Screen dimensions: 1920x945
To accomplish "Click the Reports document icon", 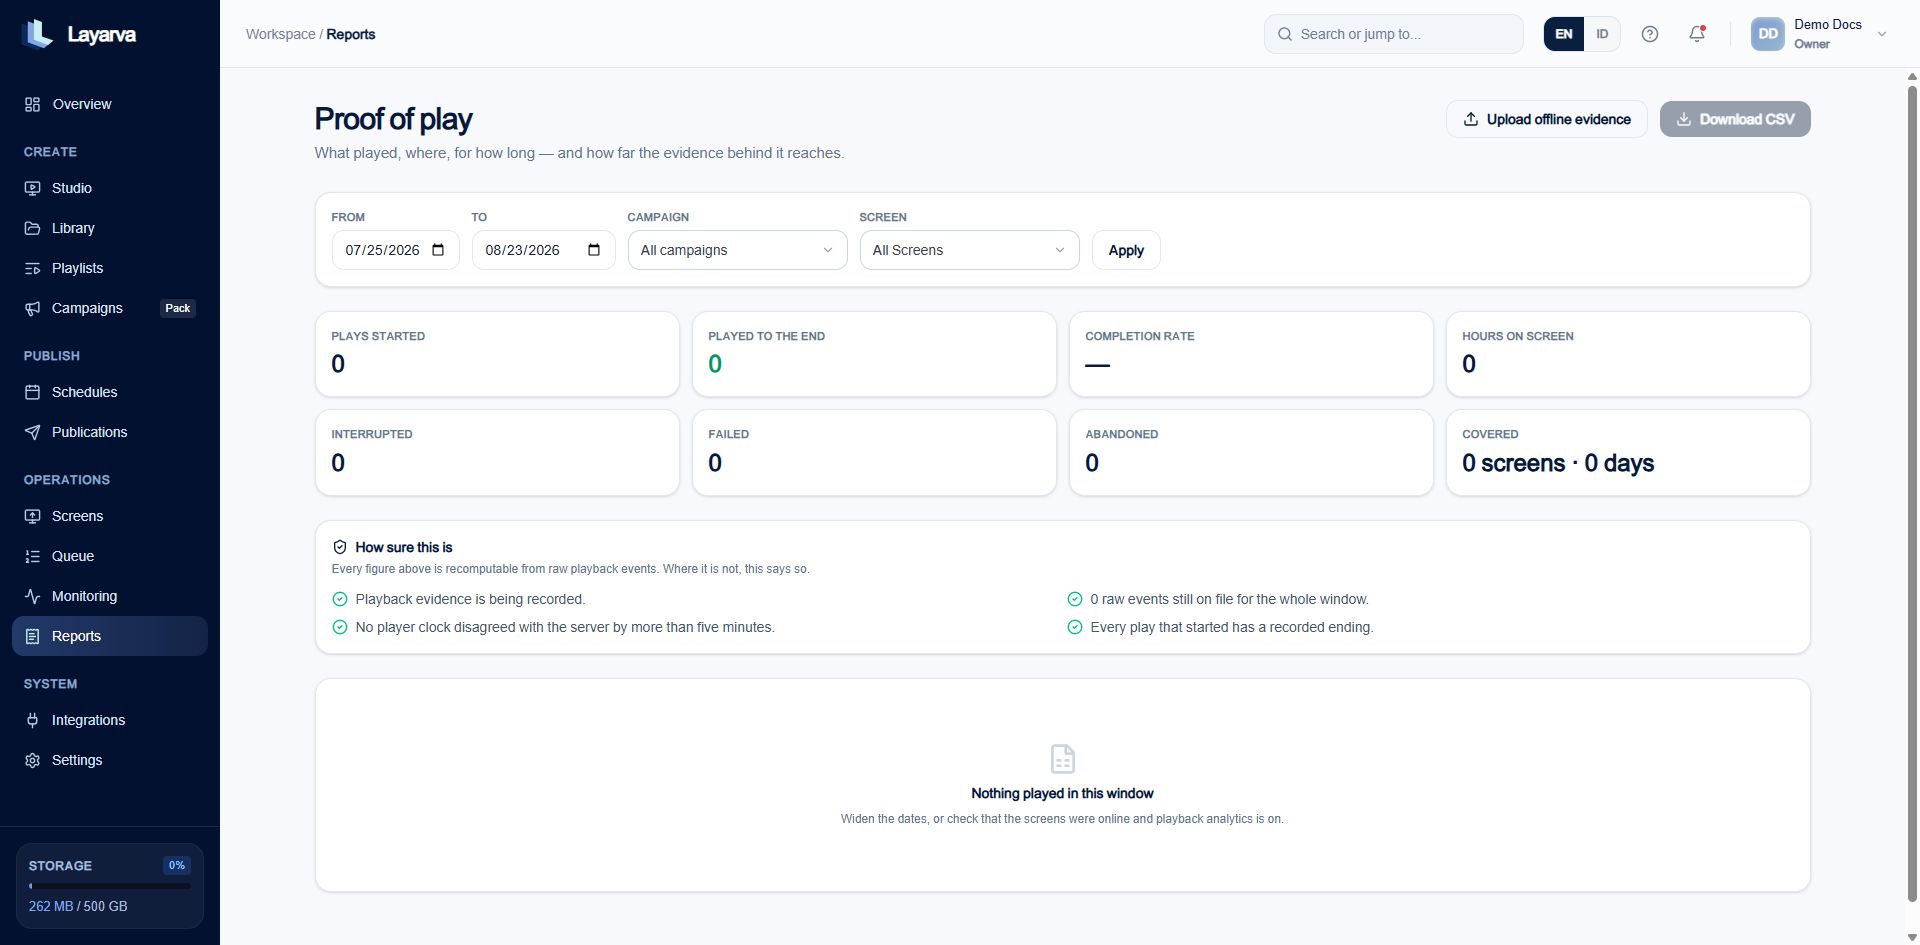I will 33,636.
